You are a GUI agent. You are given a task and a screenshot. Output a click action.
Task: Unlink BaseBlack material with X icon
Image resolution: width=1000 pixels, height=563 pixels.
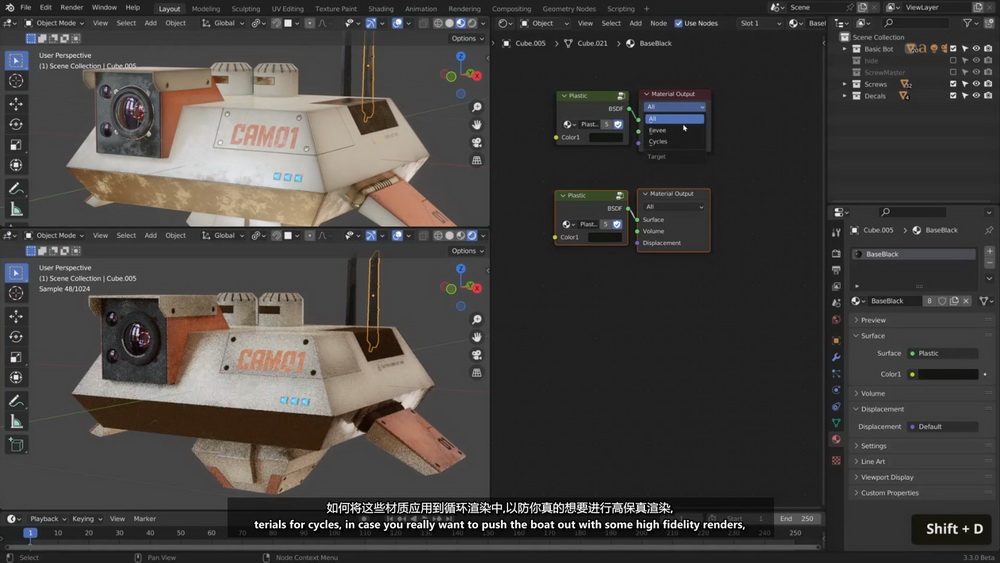tap(966, 301)
